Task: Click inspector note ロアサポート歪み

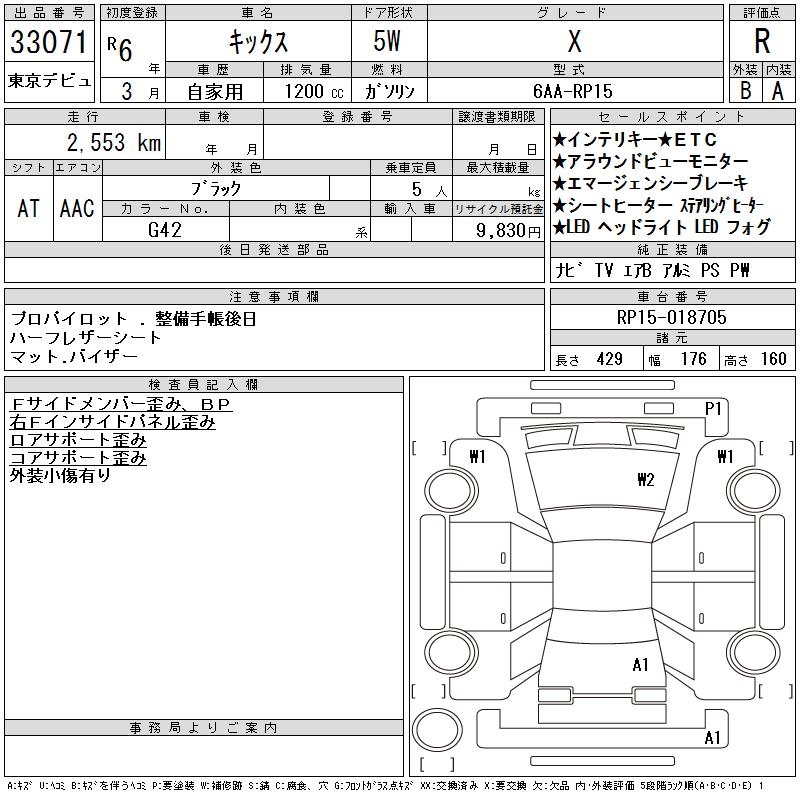Action: (x=78, y=440)
